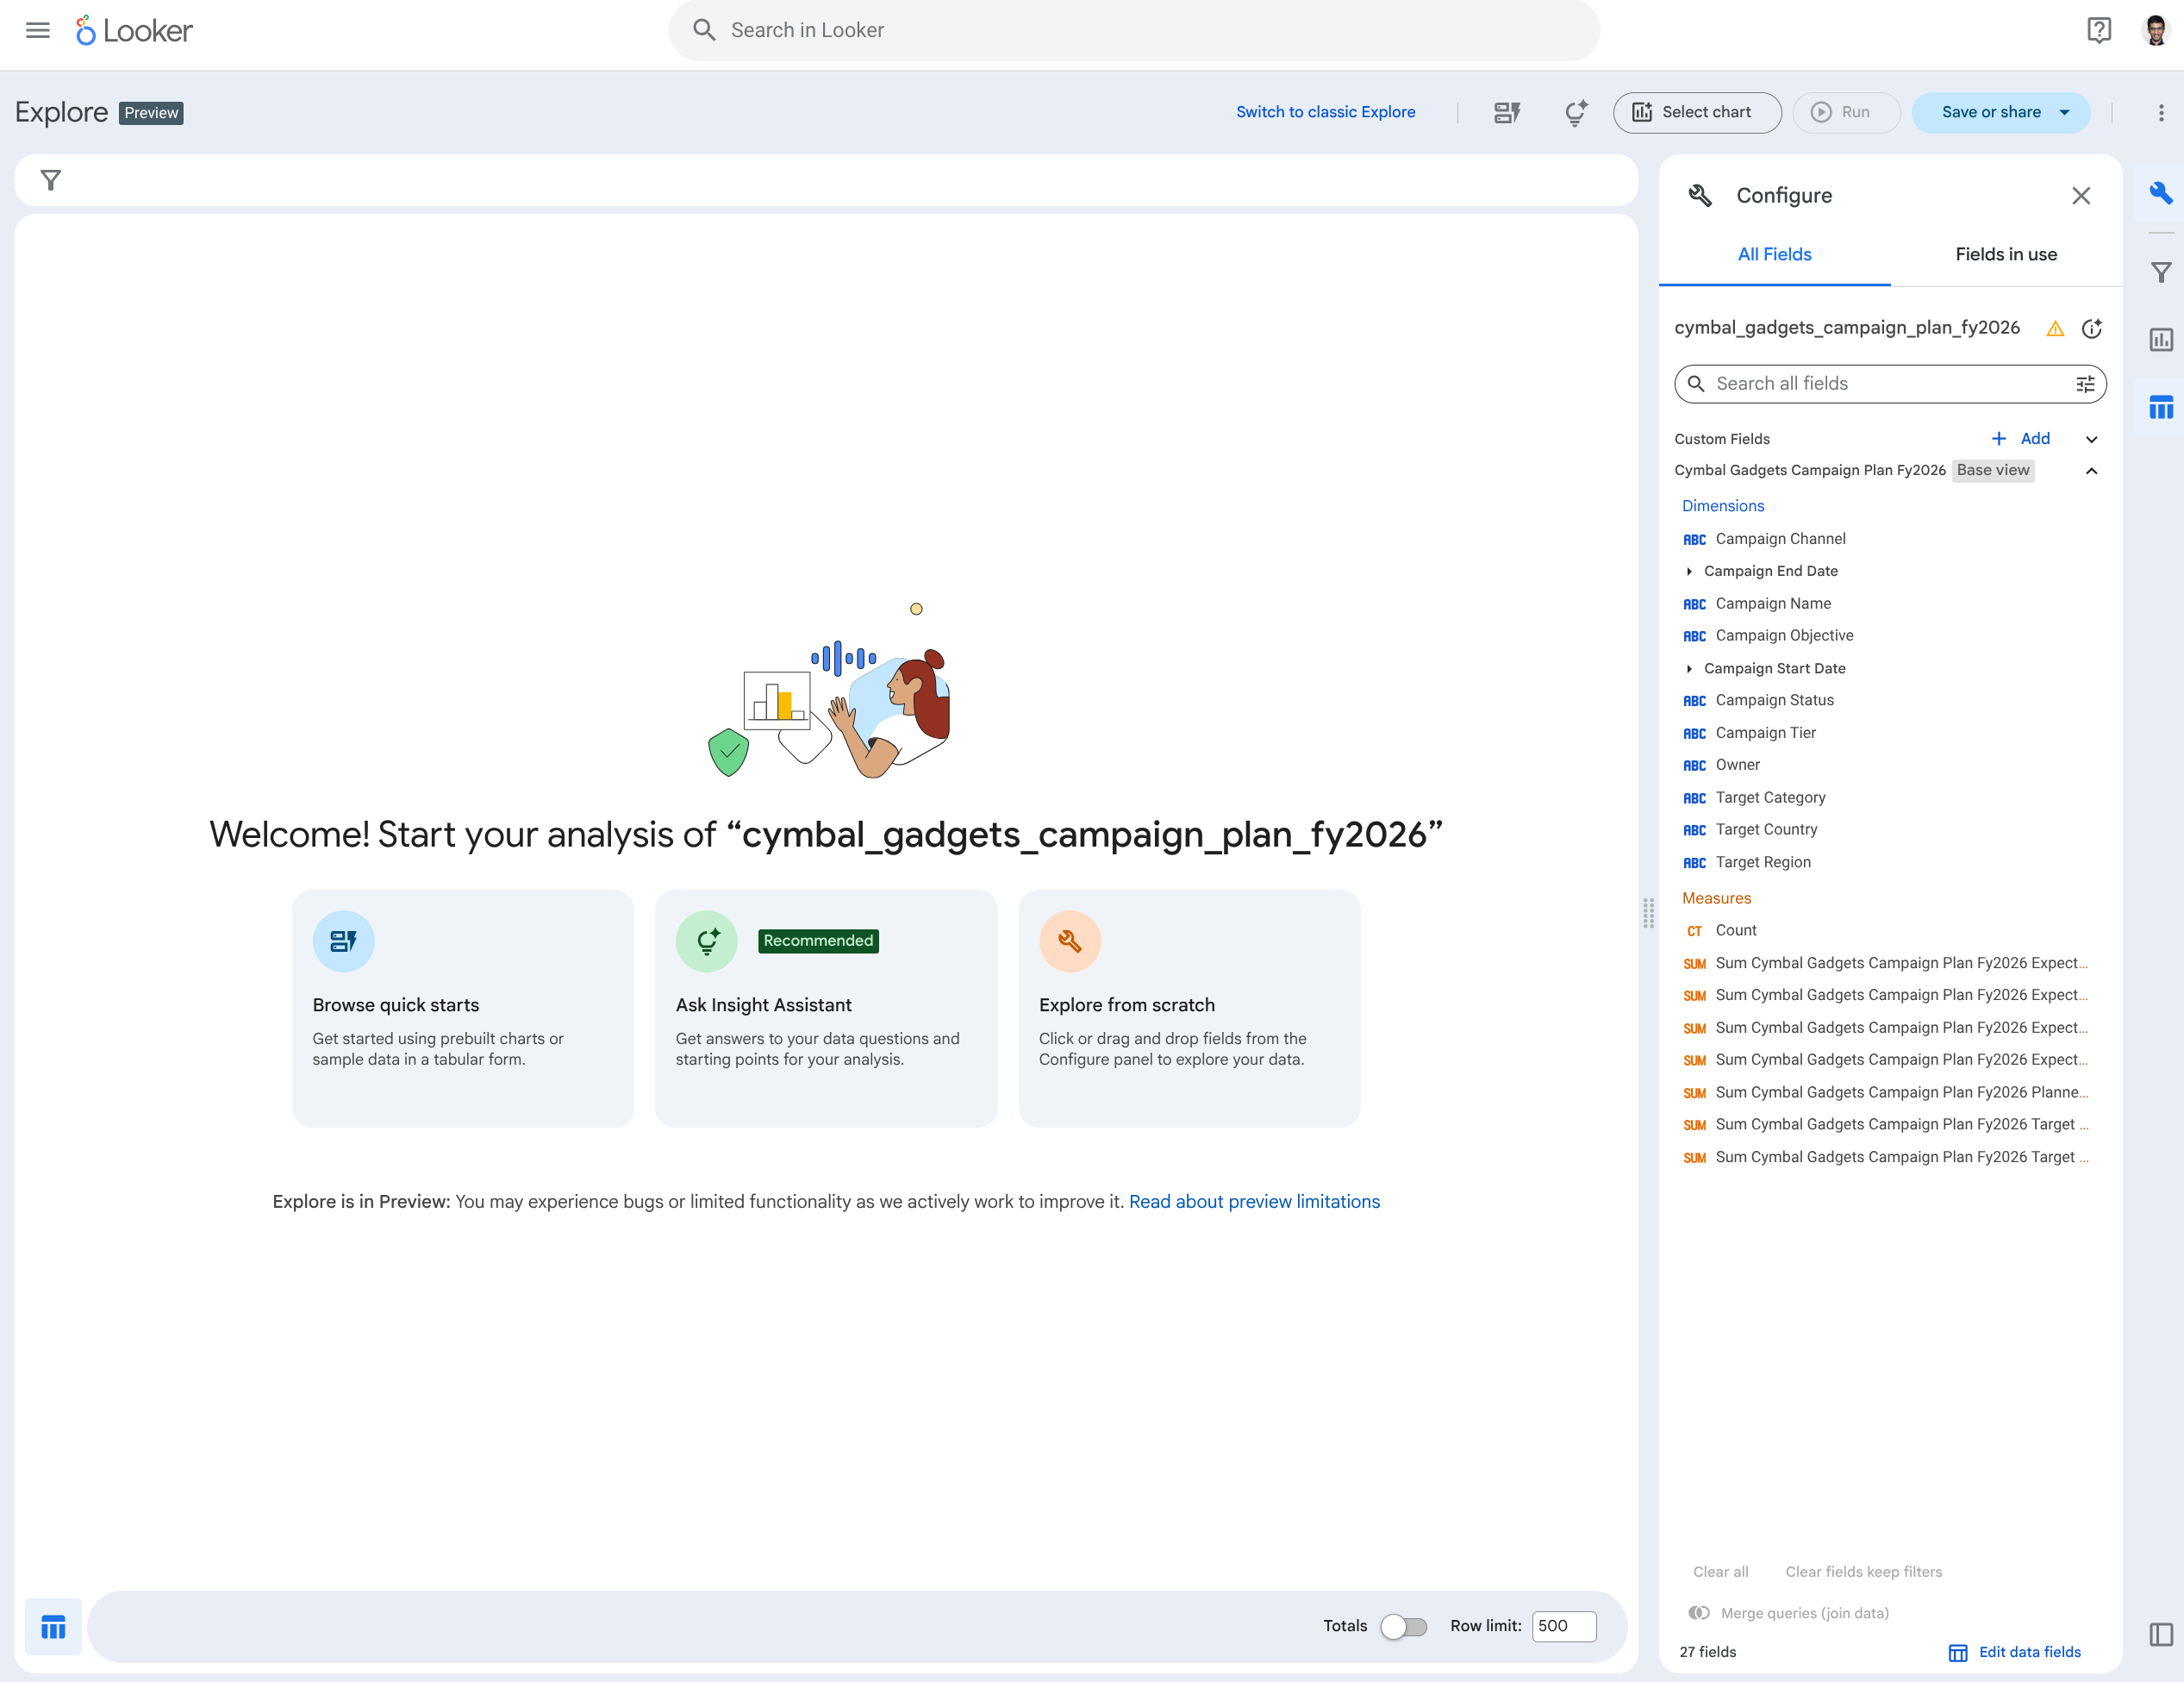
Task: Edit the Row limit value field
Action: [x=1564, y=1627]
